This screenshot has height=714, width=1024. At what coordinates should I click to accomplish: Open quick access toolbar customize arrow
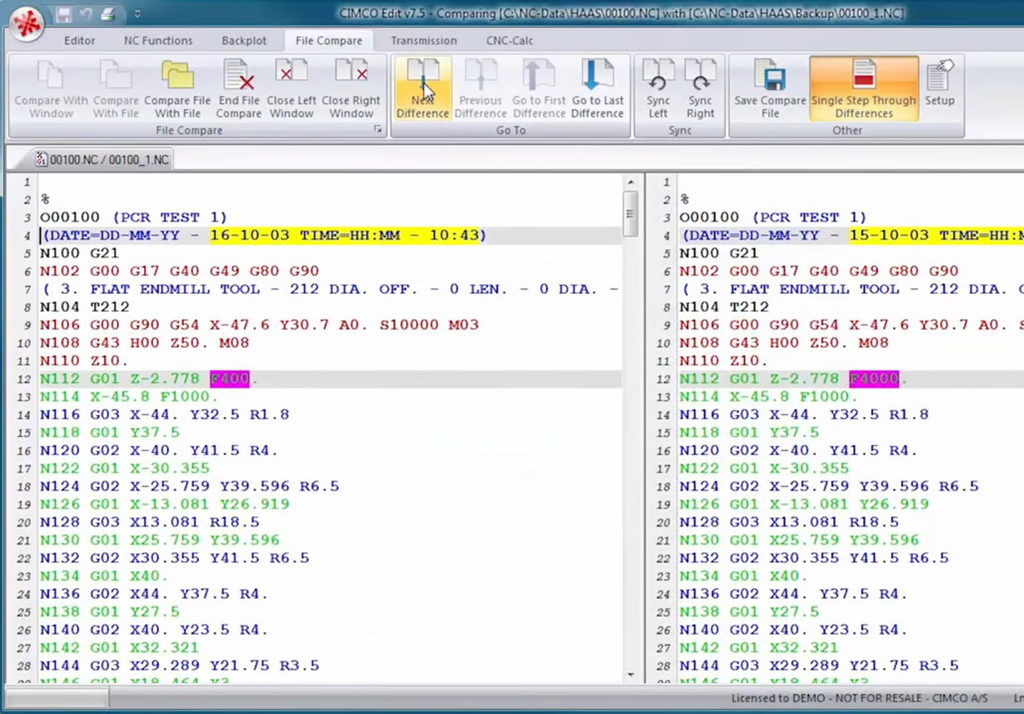[x=137, y=14]
